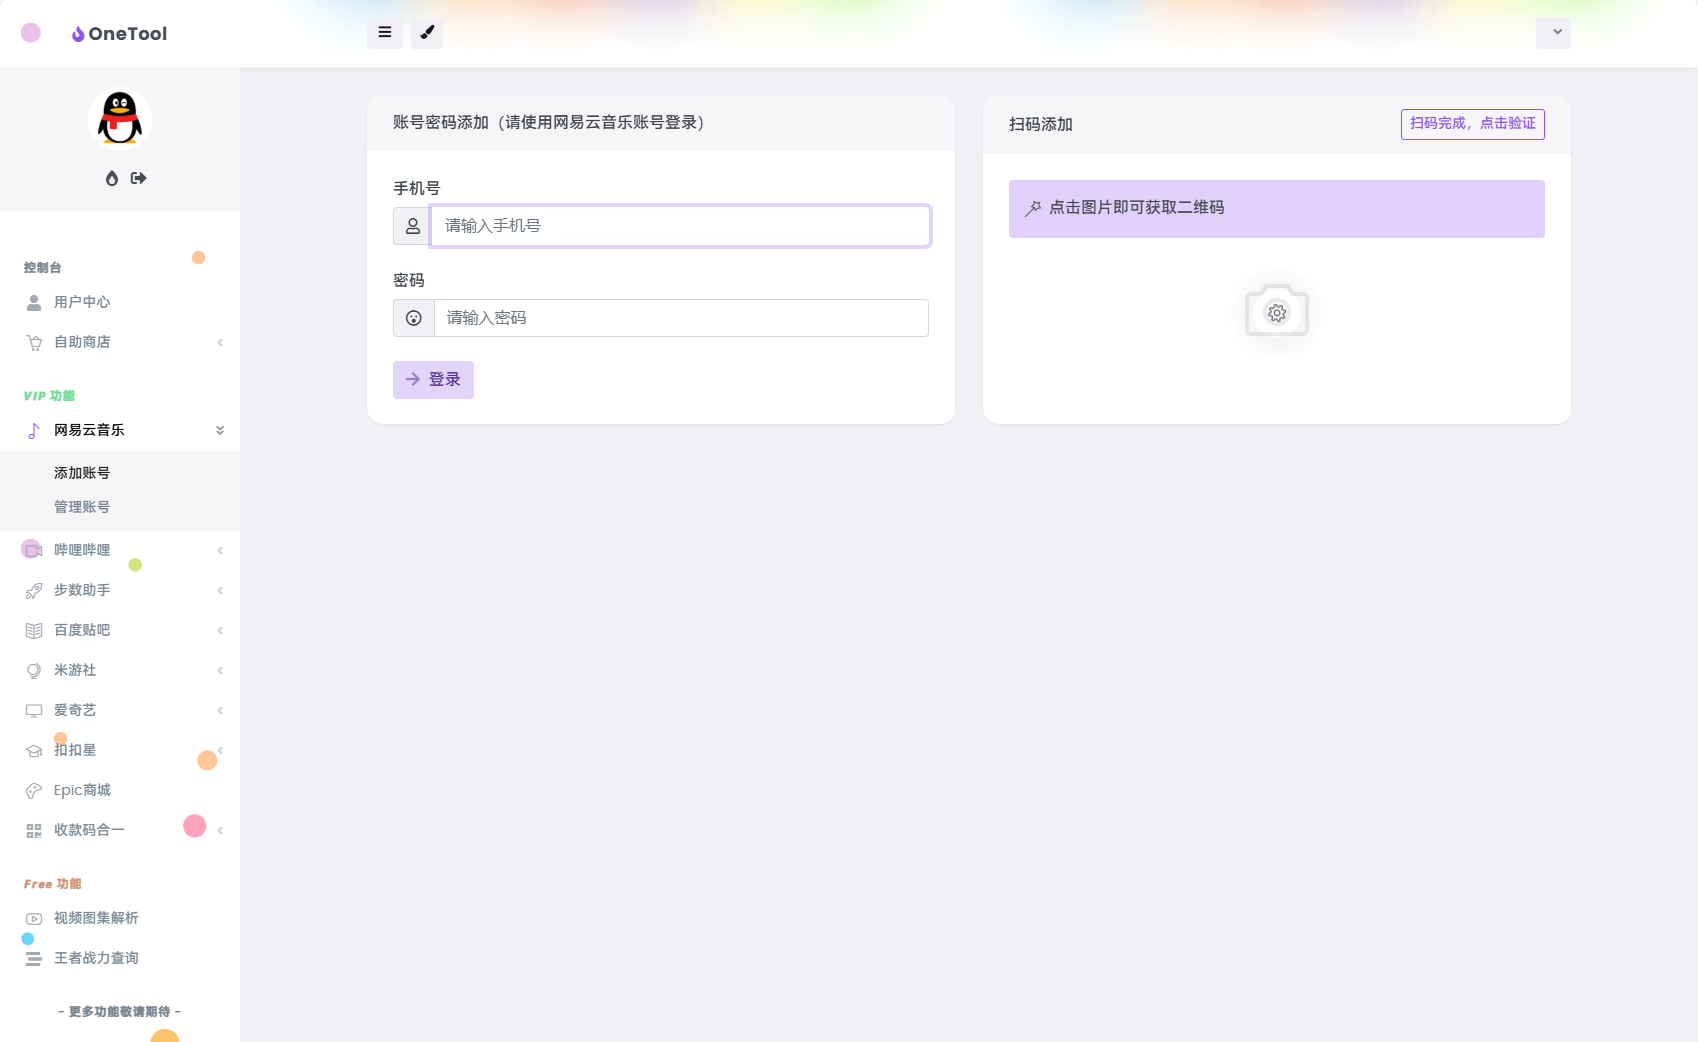Click the 登录 login button

coord(433,380)
